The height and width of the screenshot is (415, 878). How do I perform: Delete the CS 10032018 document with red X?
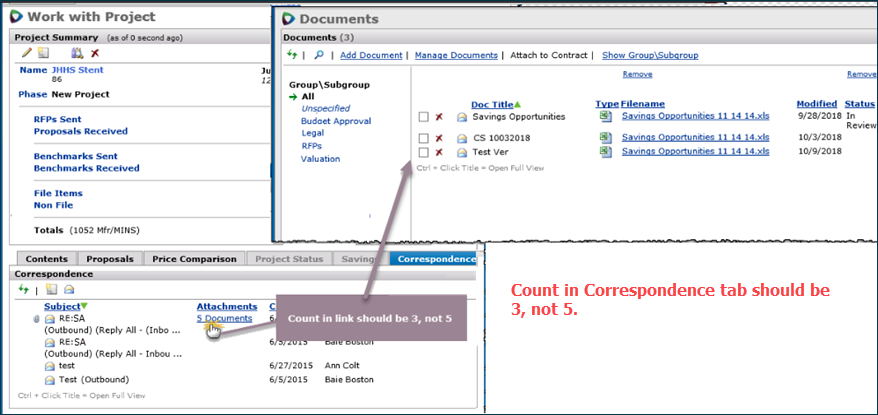(x=439, y=138)
